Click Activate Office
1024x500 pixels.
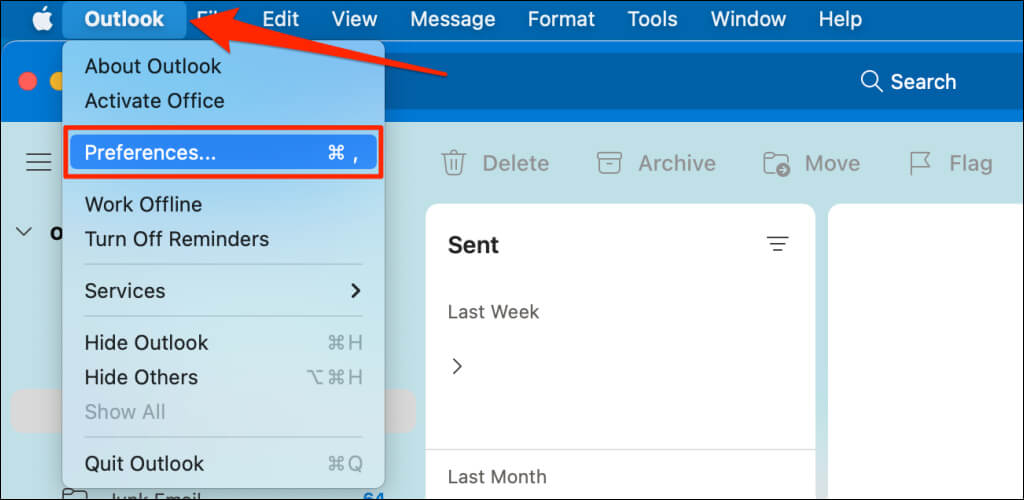pos(154,101)
